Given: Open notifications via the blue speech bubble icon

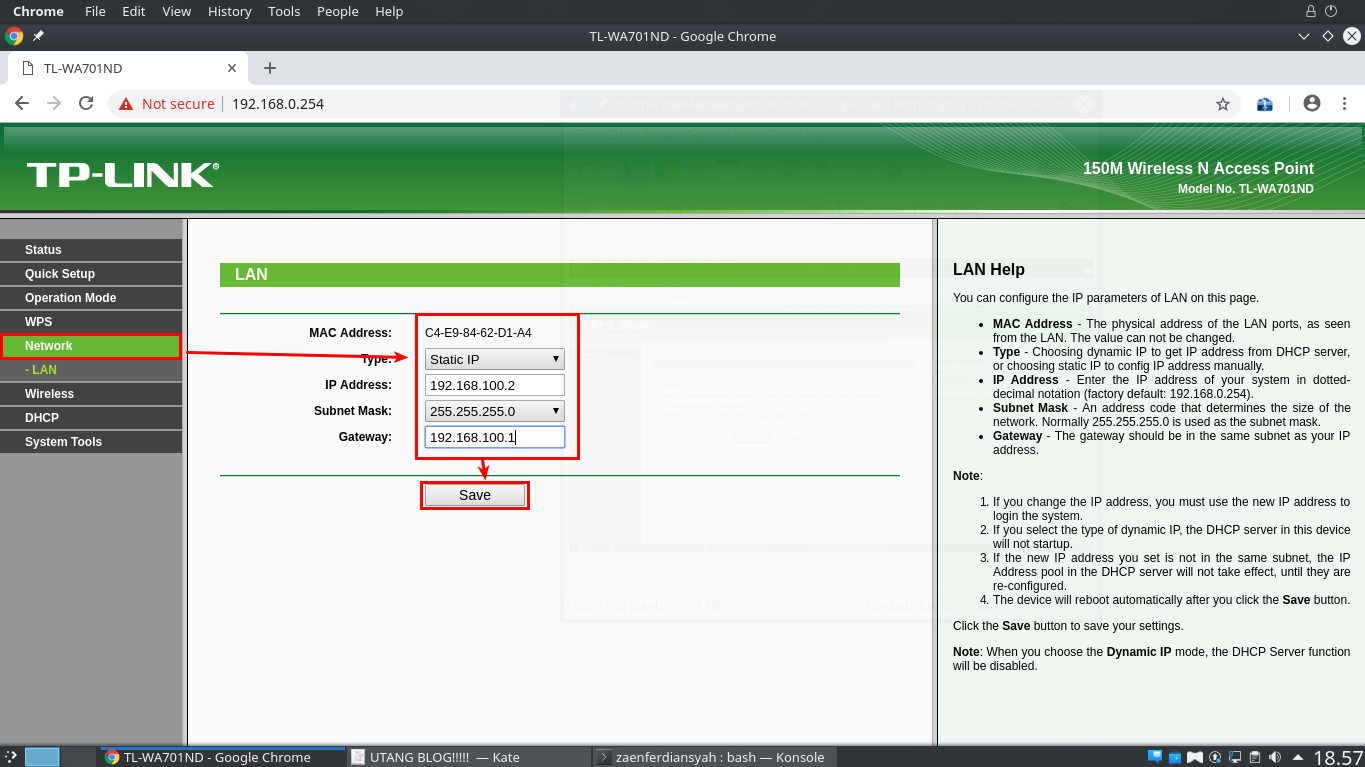Looking at the screenshot, I should [1155, 756].
